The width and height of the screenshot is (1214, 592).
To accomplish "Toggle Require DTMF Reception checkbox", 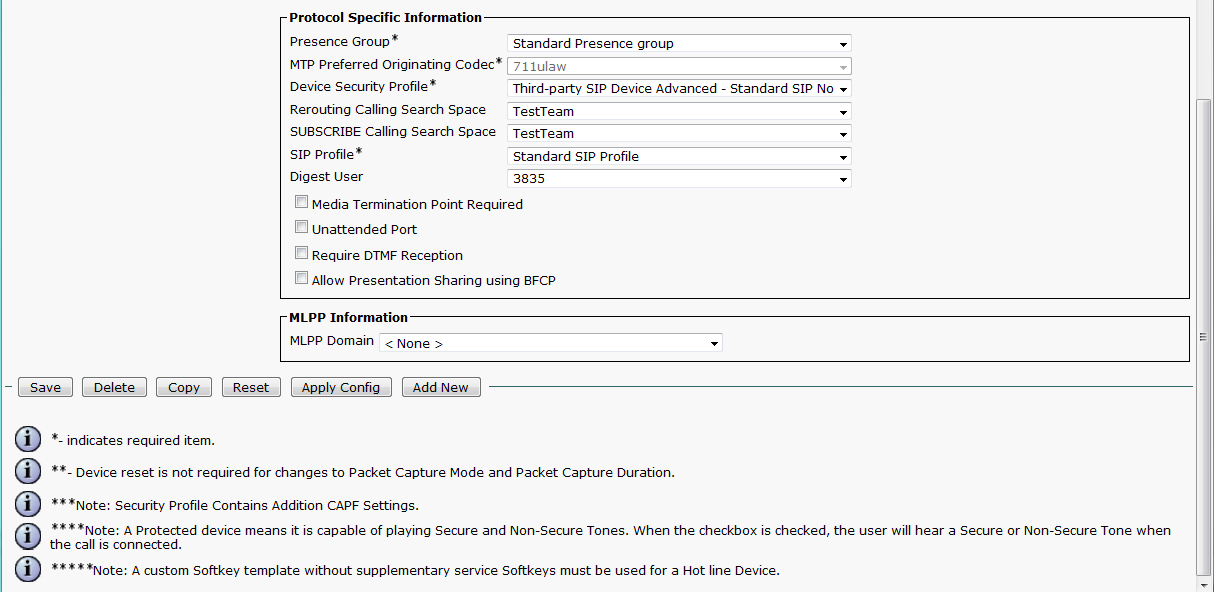I will point(301,254).
